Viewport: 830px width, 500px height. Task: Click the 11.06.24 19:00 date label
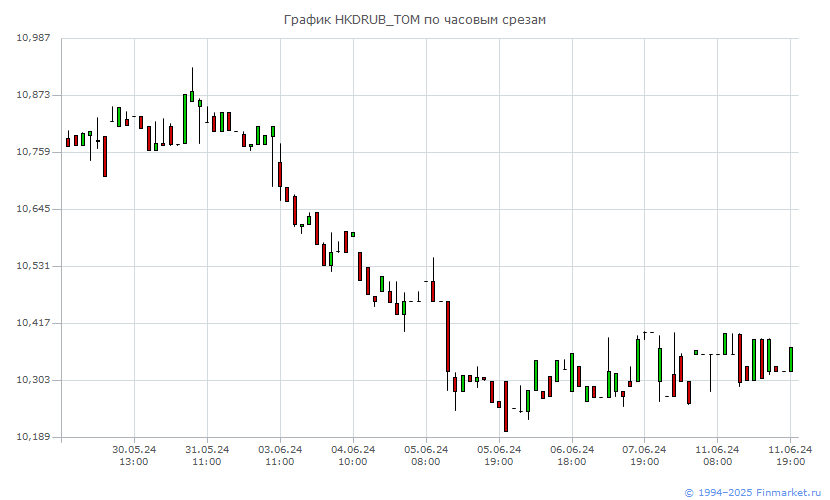[790, 456]
